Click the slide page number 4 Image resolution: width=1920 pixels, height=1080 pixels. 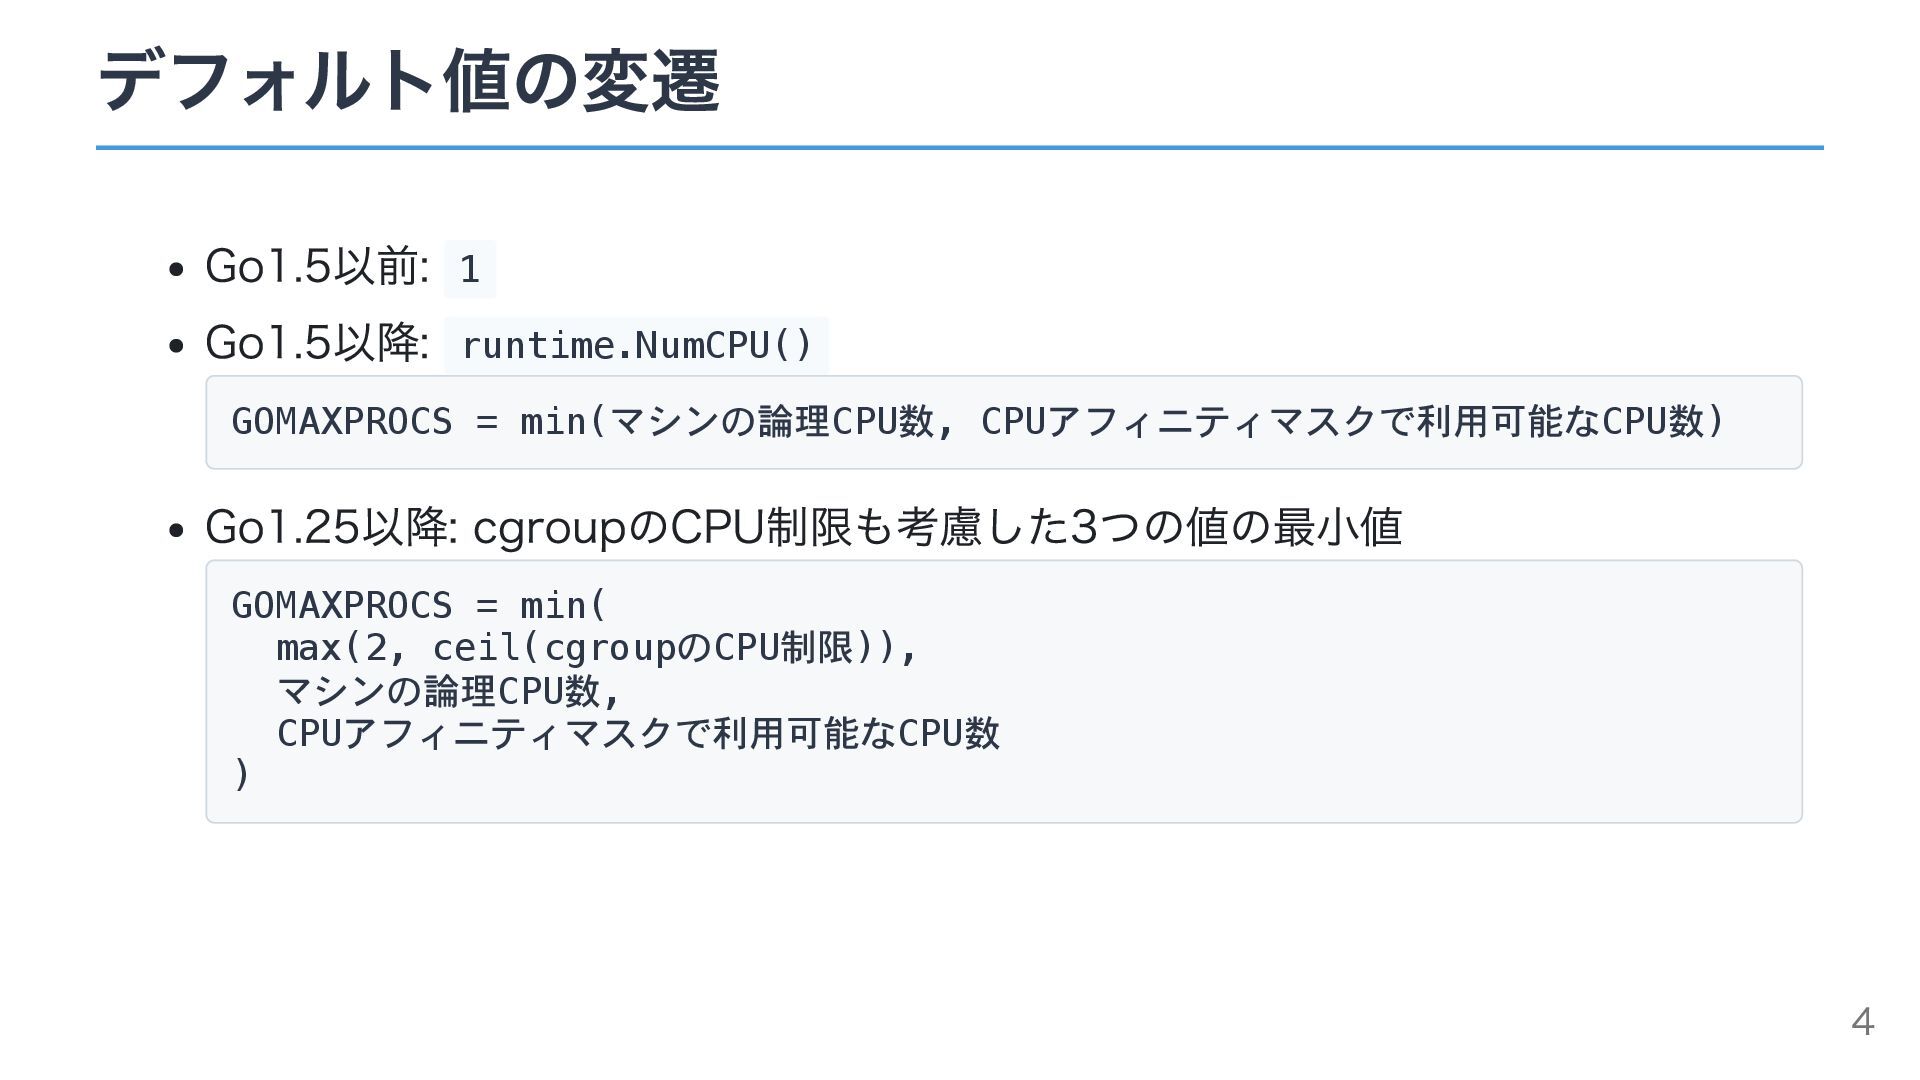coord(1862,1022)
